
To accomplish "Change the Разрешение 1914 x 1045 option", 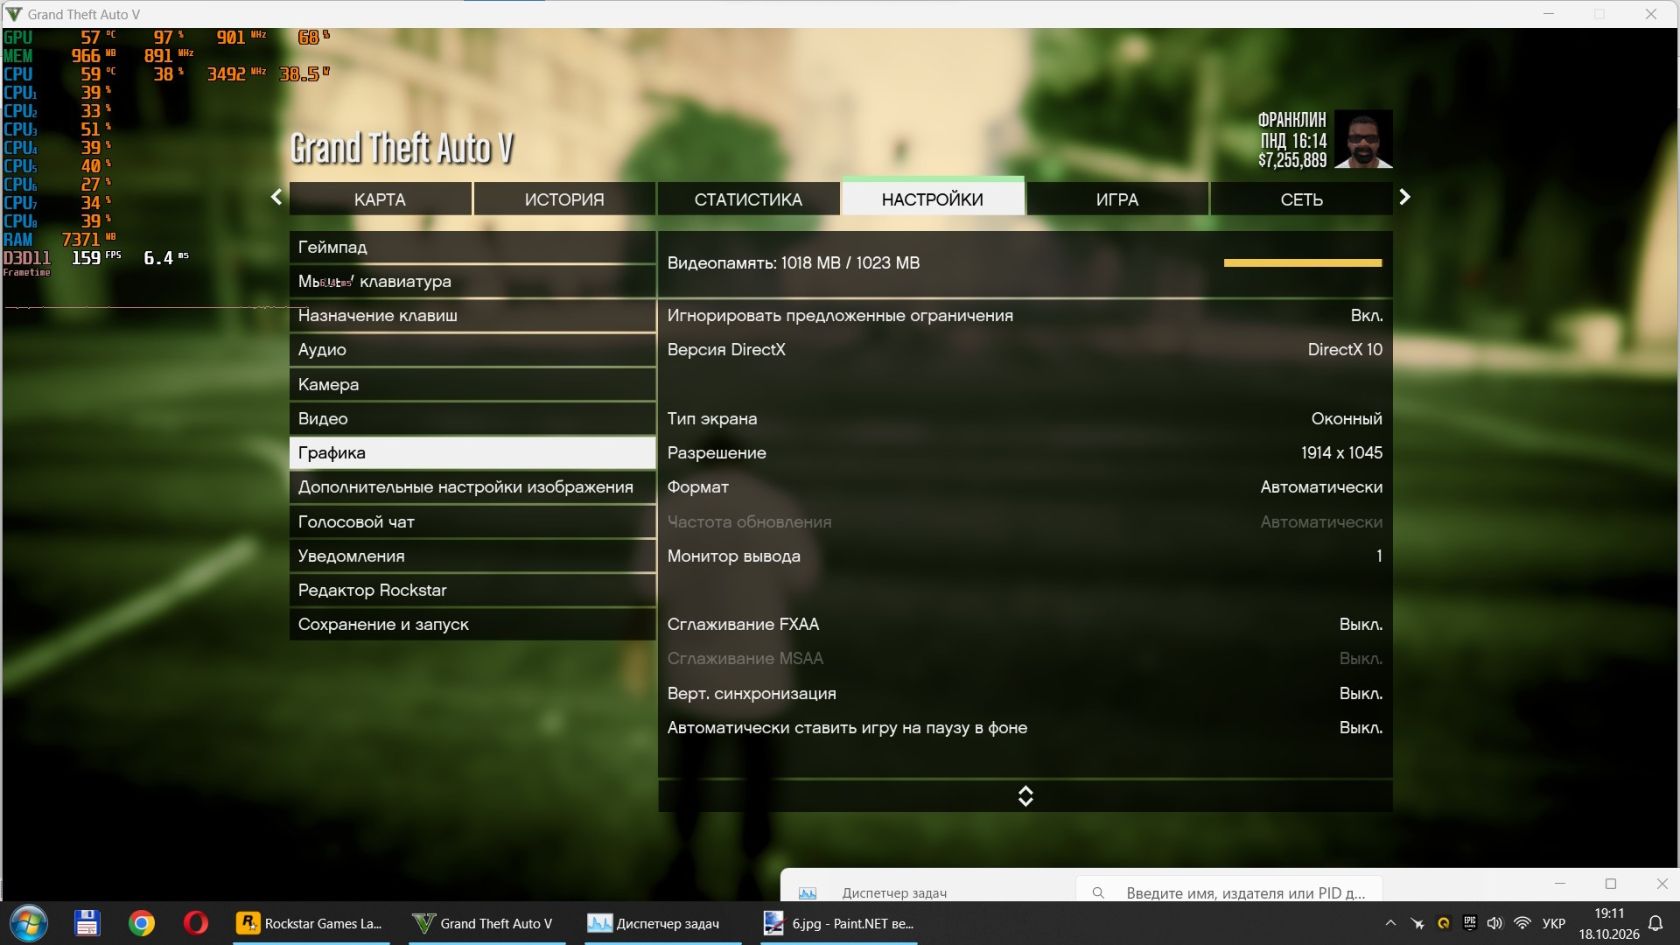I will pos(1025,452).
